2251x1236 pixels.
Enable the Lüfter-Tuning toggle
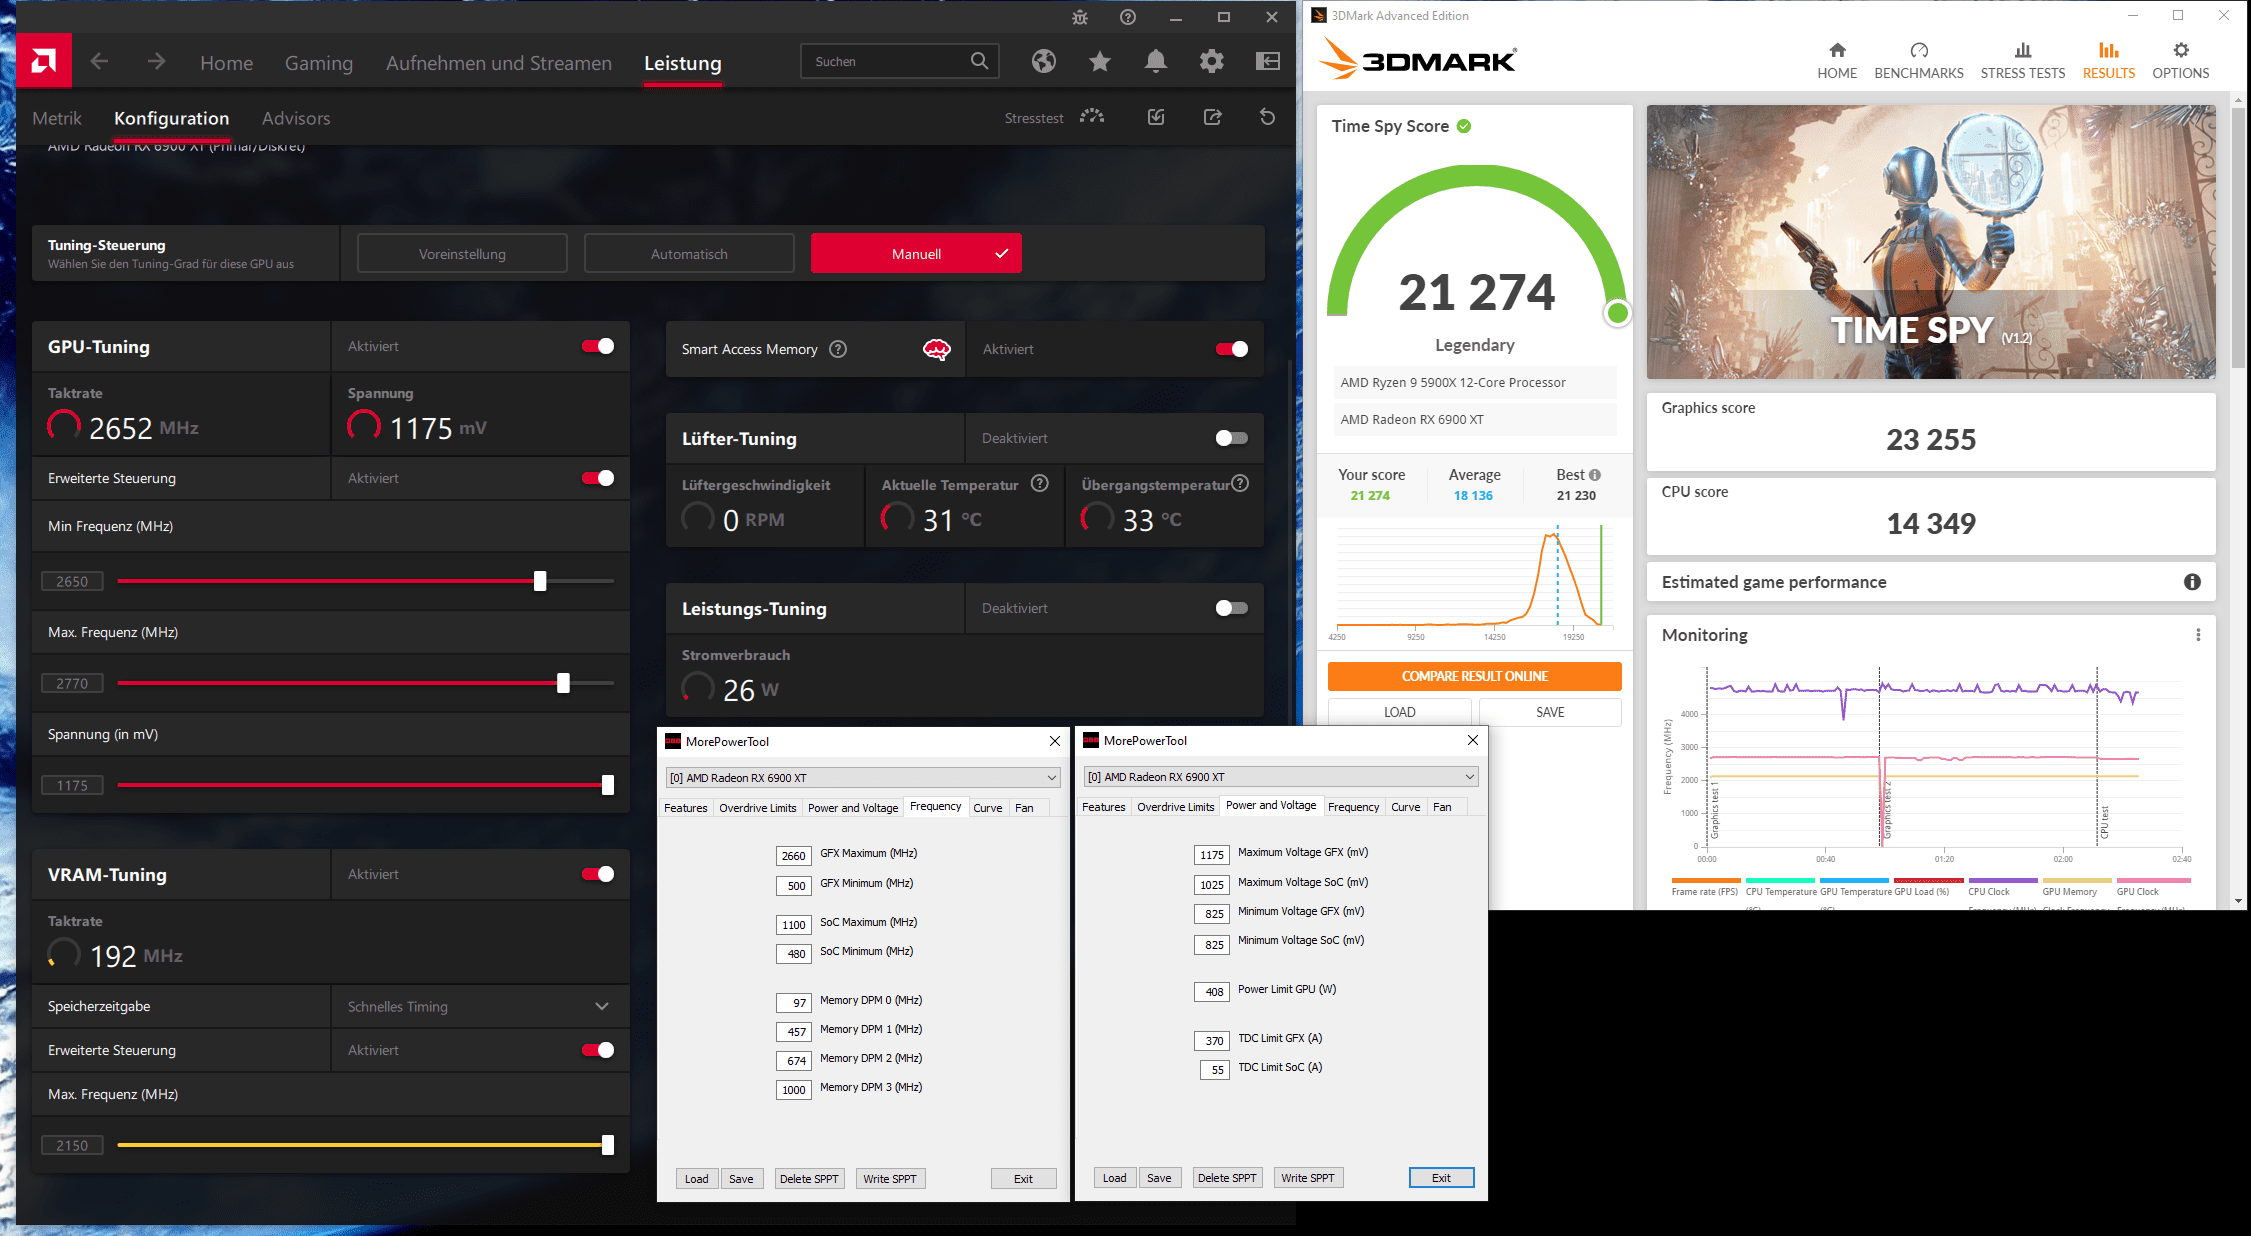[x=1231, y=438]
